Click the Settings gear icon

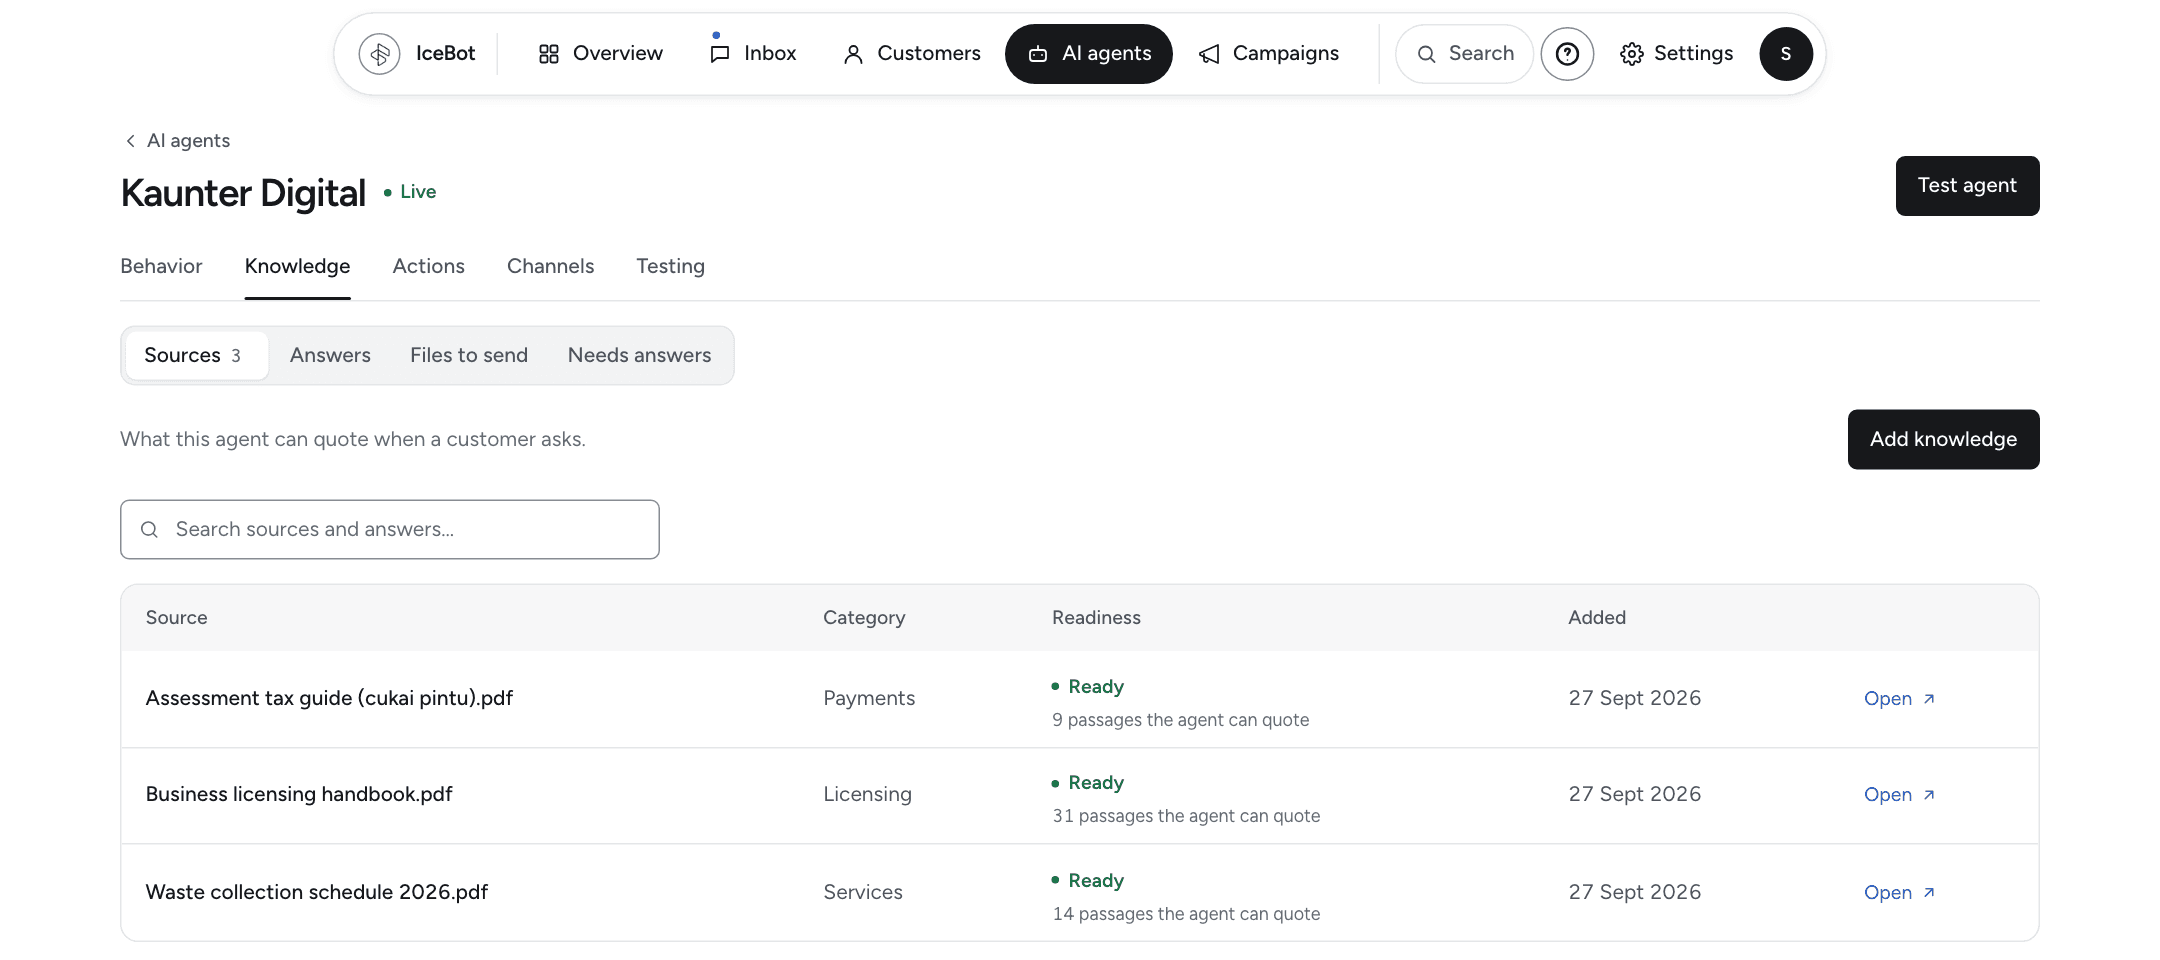tap(1632, 54)
